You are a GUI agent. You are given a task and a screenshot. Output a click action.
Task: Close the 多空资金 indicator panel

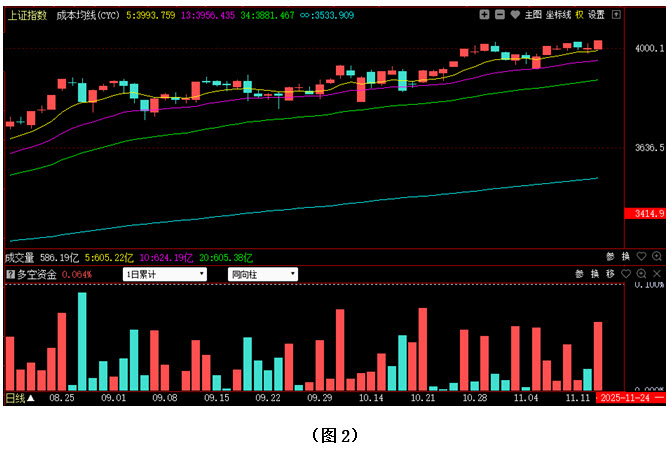point(657,274)
